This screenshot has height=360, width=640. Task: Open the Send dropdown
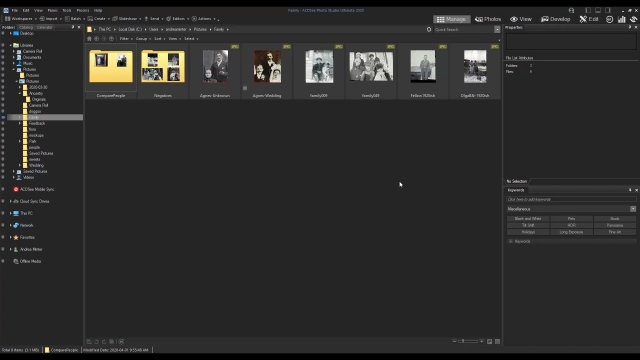[x=153, y=19]
